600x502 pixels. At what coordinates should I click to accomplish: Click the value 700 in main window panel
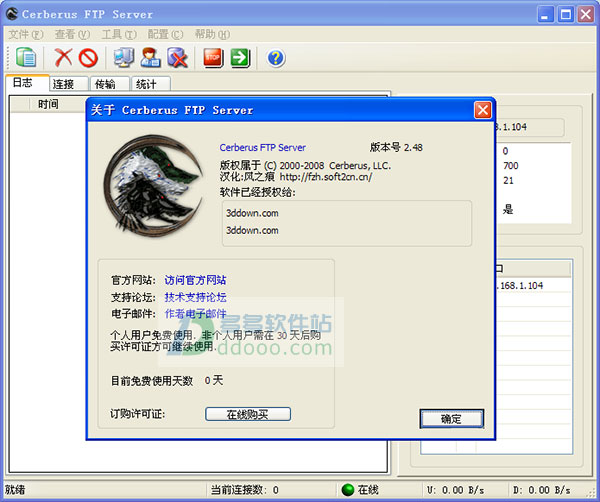510,166
